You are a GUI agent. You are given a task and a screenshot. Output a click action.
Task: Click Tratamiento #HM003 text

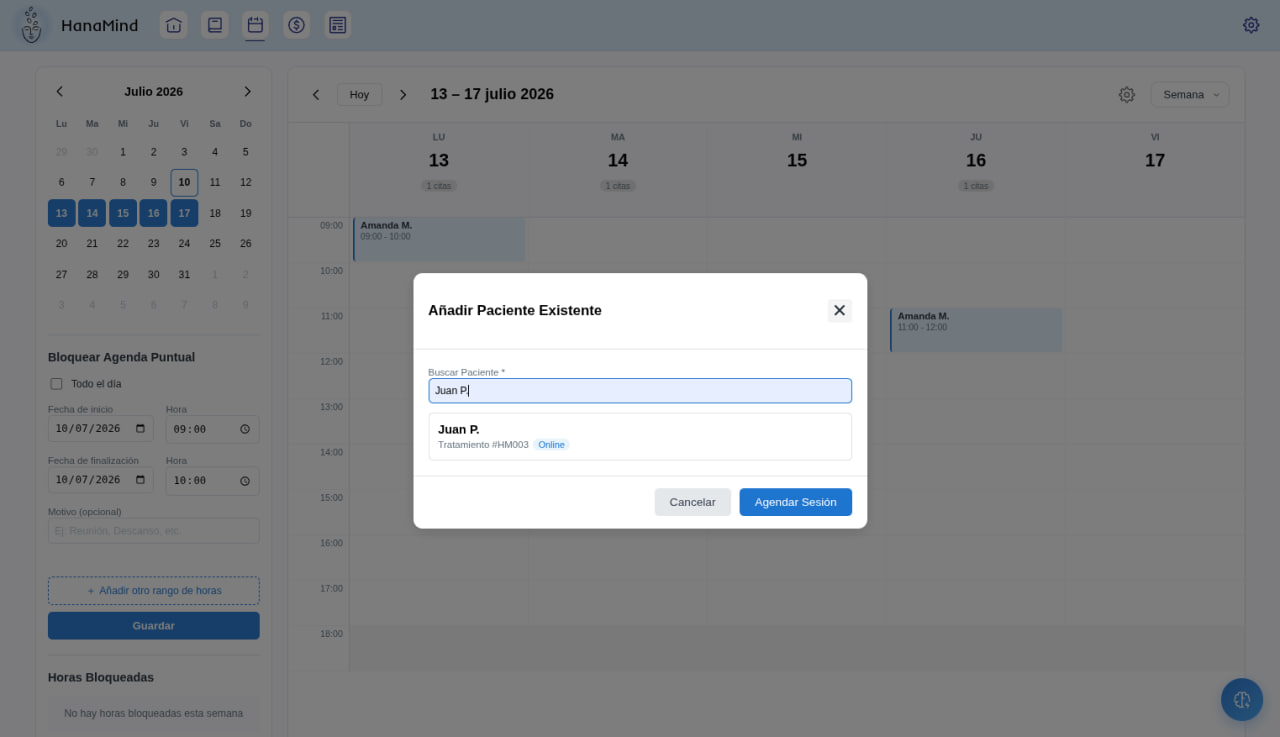tap(483, 445)
